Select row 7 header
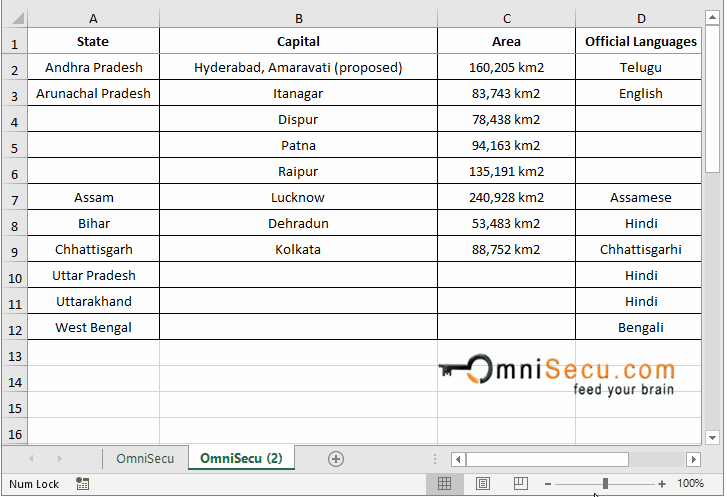The width and height of the screenshot is (727, 497). pyautogui.click(x=14, y=198)
